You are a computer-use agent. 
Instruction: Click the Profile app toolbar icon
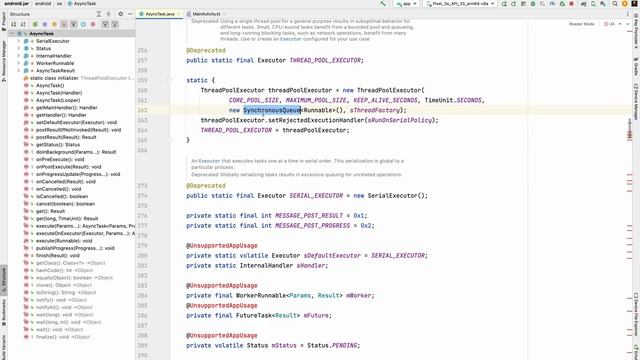pos(552,4)
